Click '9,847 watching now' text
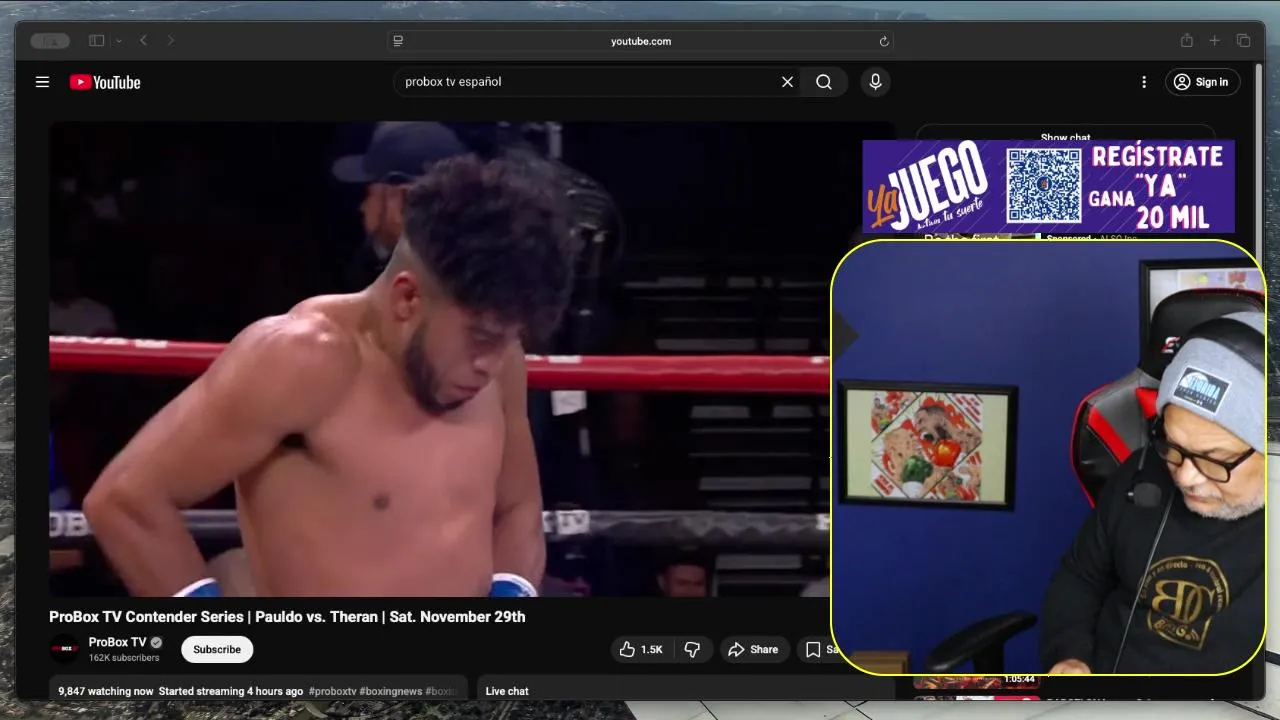 [x=106, y=691]
